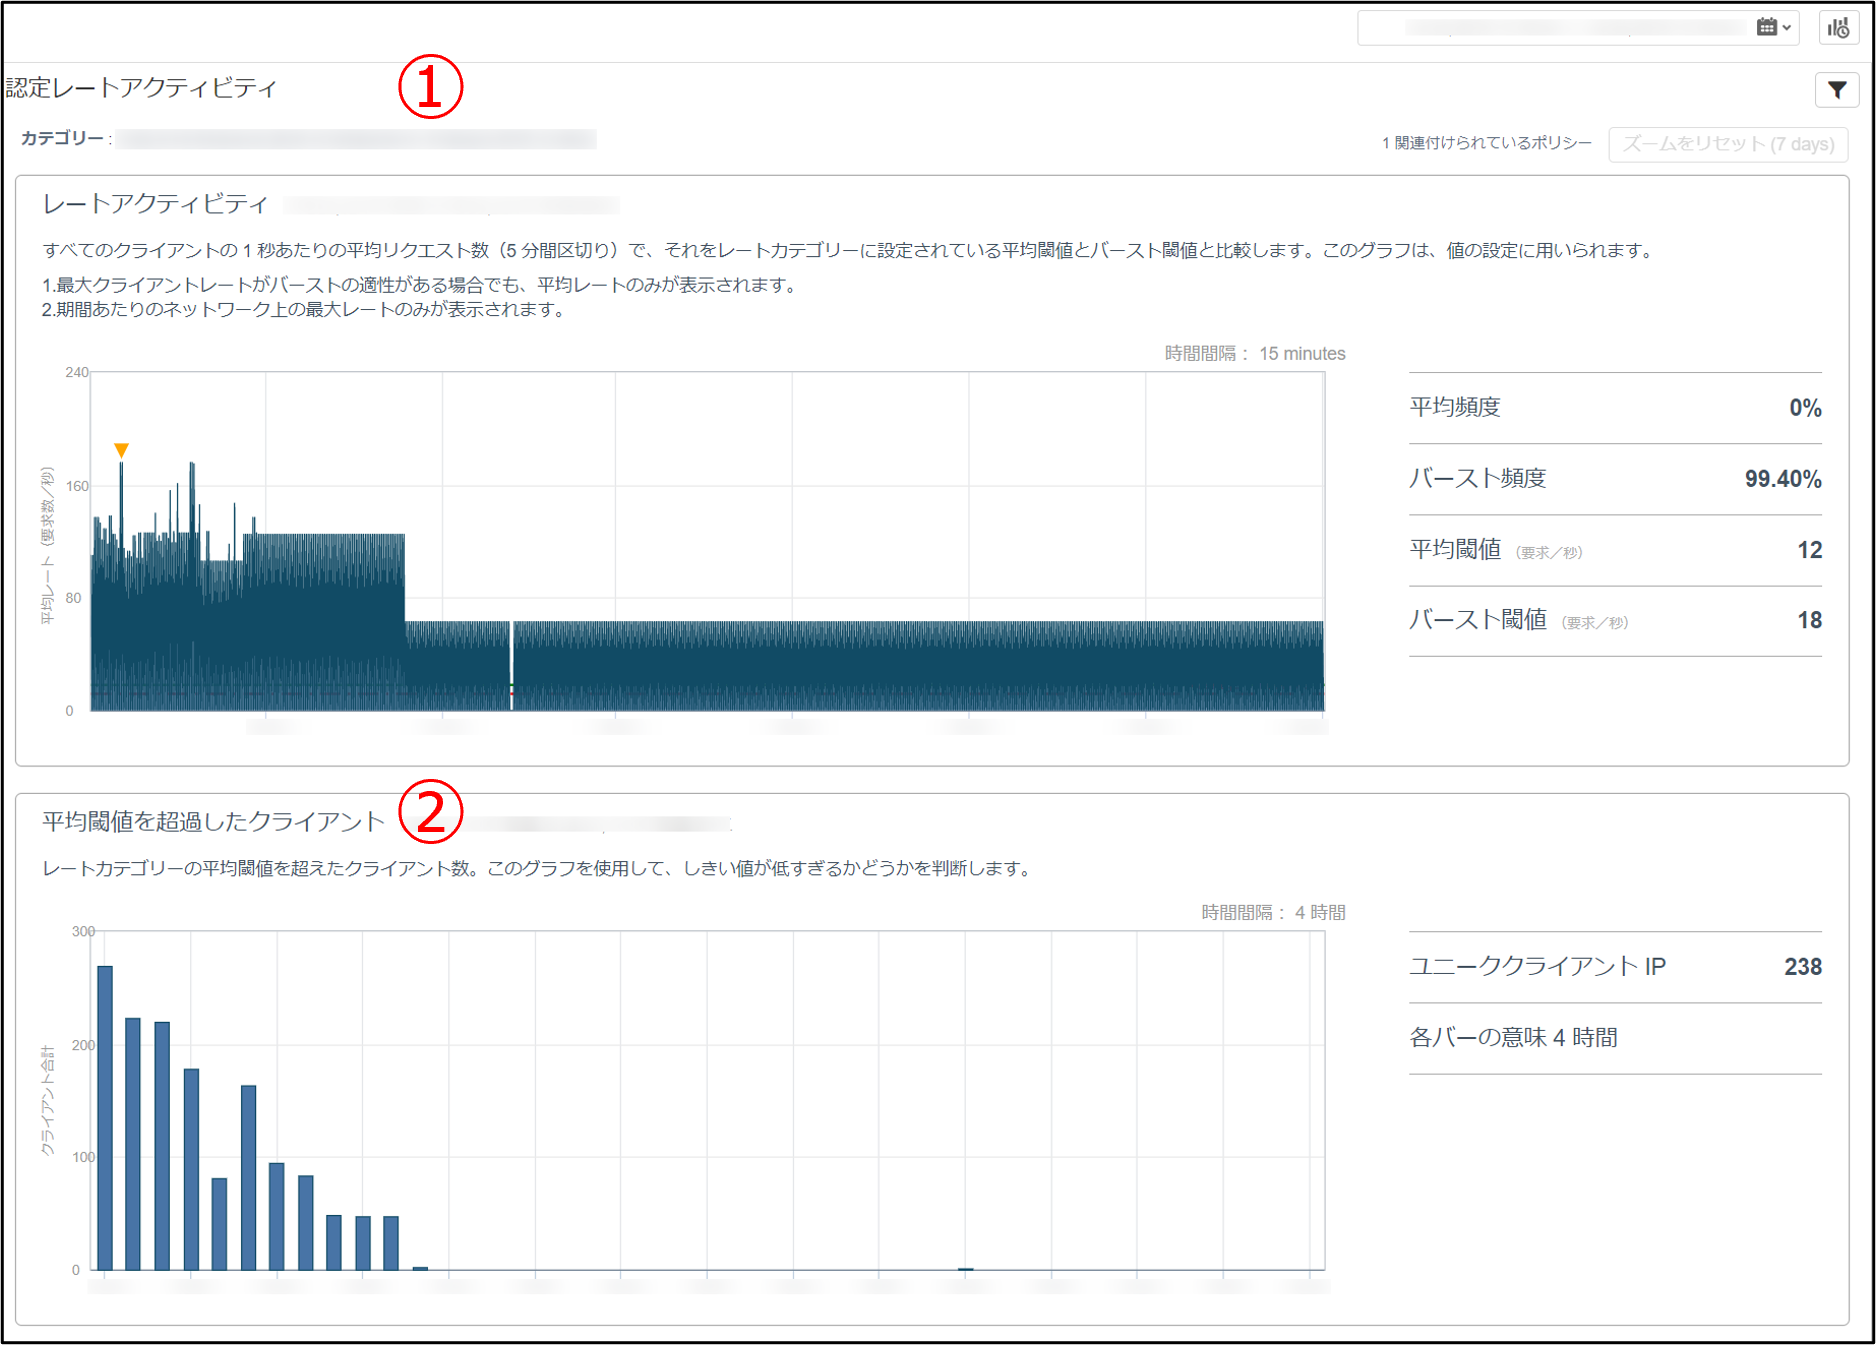This screenshot has height=1345, width=1876.
Task: Open the chart with clock icon button
Action: (x=1838, y=28)
